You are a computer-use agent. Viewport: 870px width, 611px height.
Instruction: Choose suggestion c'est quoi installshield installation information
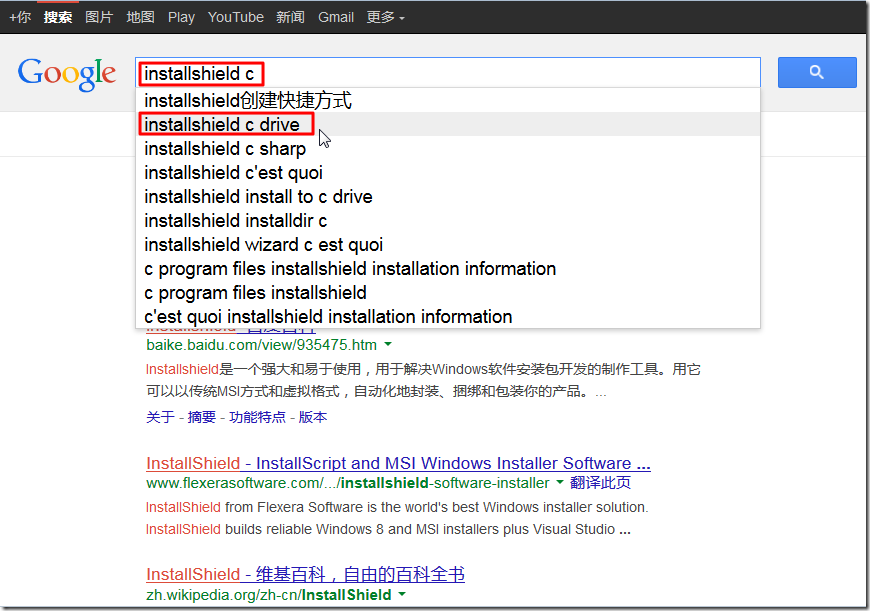point(448,316)
